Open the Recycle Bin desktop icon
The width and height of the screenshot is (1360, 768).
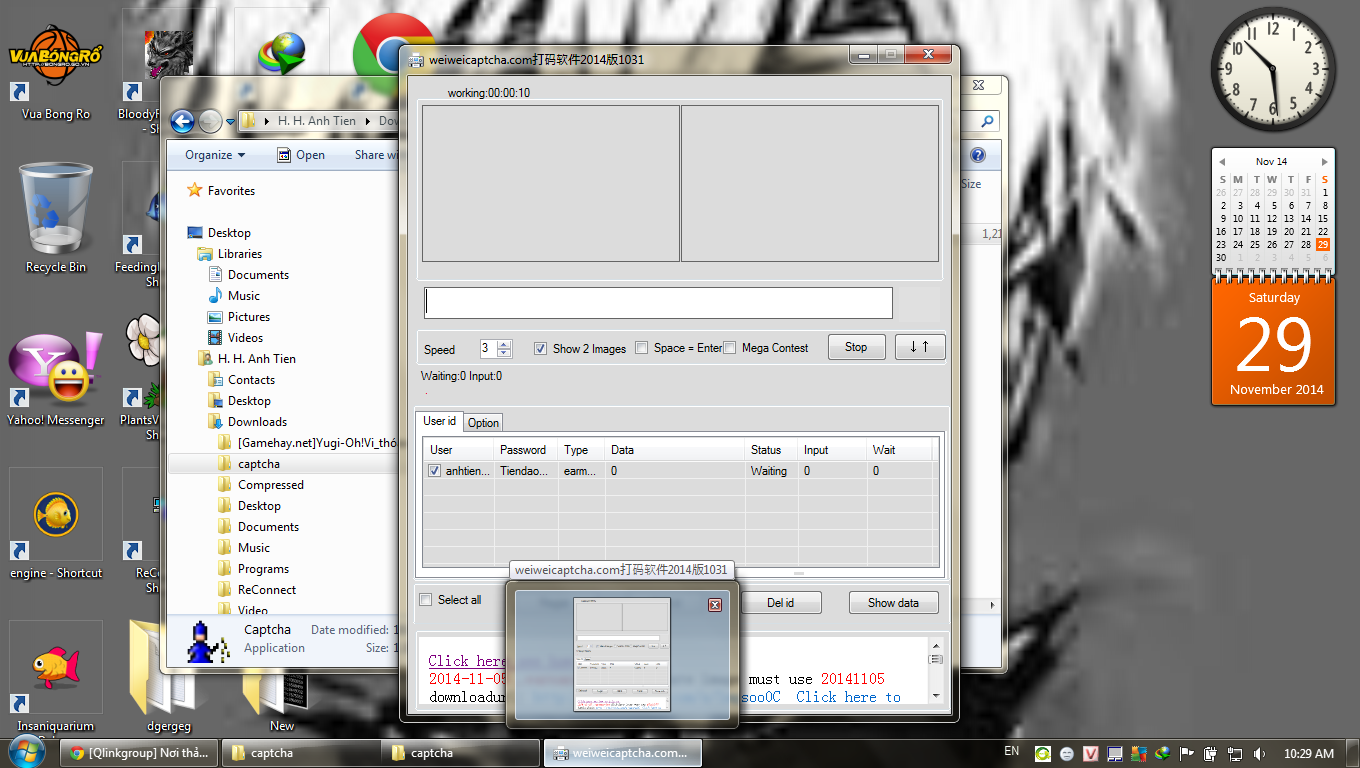pos(55,218)
